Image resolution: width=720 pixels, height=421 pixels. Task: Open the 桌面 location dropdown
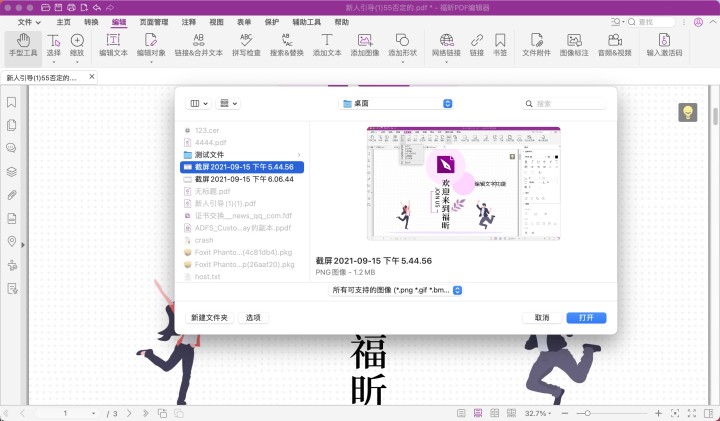point(396,103)
